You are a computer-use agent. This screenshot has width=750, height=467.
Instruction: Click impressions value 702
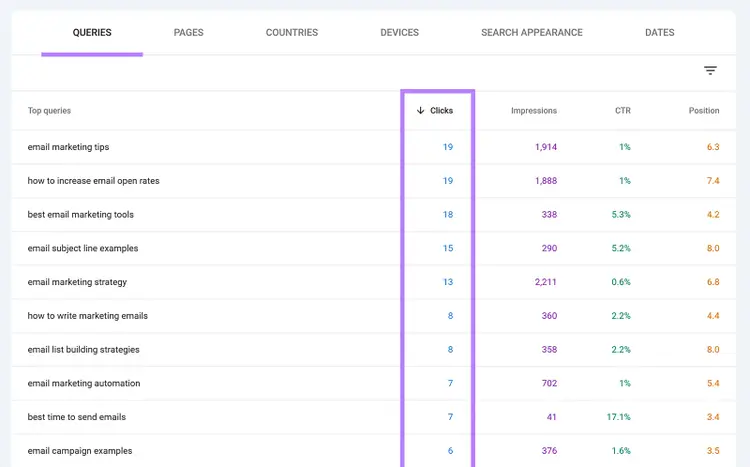(x=549, y=383)
